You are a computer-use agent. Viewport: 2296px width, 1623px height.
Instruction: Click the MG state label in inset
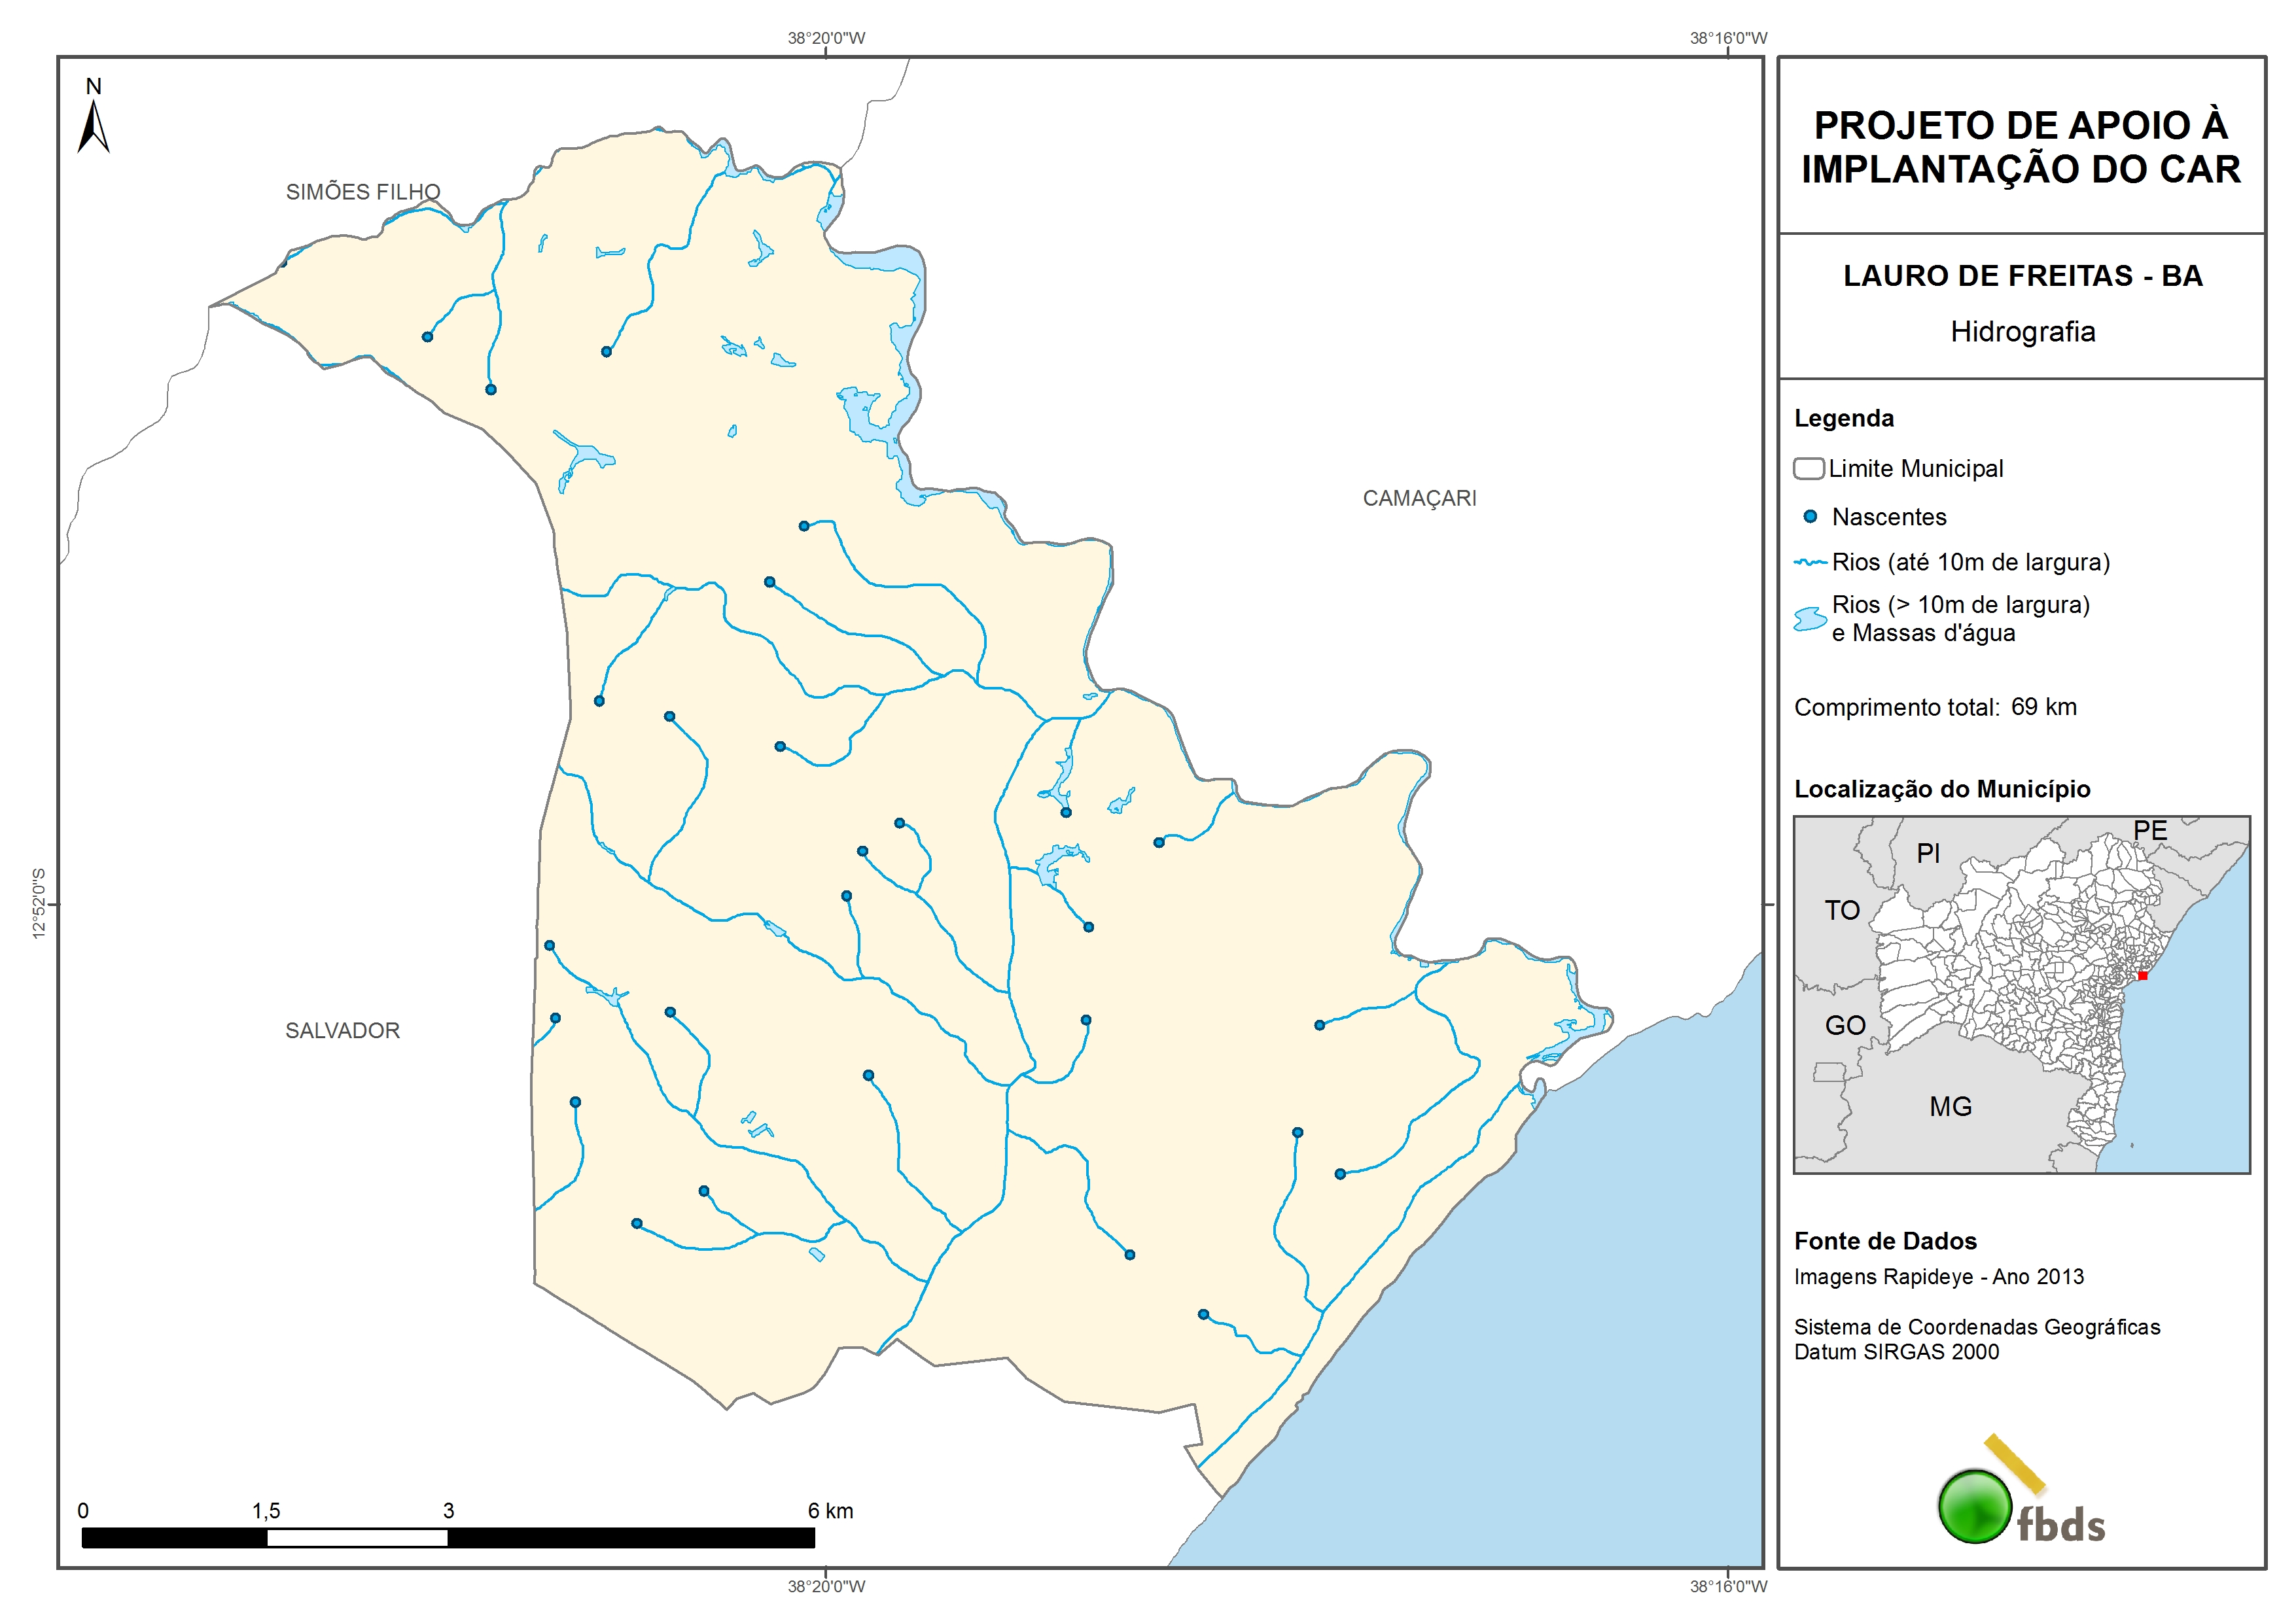1950,1107
